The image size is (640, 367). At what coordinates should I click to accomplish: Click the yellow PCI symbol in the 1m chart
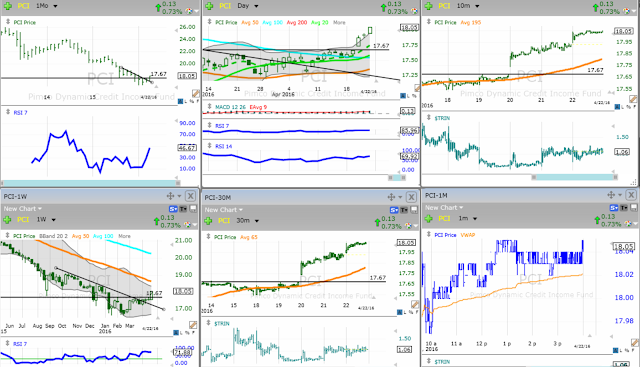(x=444, y=218)
